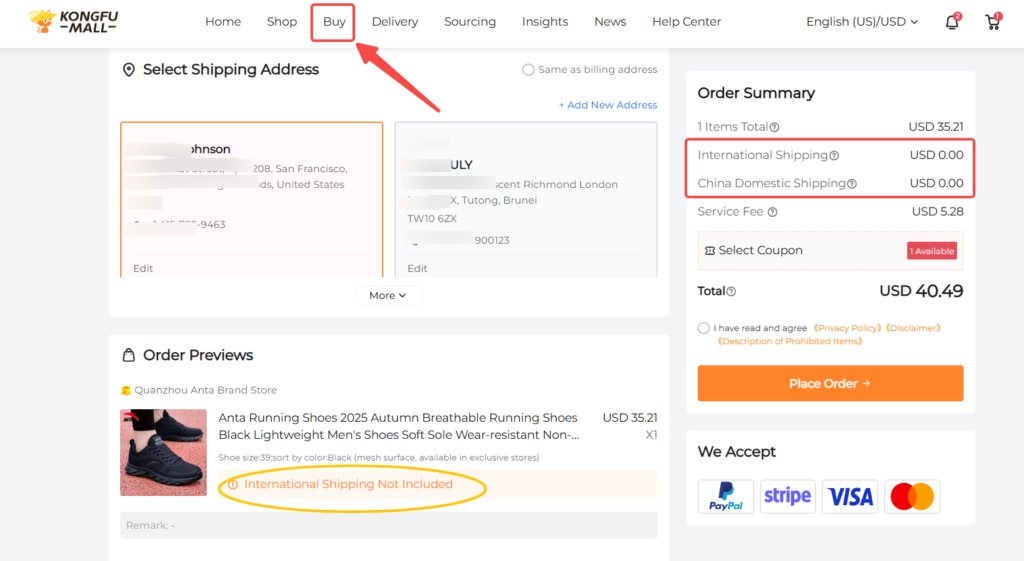Open the English (US)/USD language dropdown
Screen dimensions: 1024x561
(x=861, y=22)
